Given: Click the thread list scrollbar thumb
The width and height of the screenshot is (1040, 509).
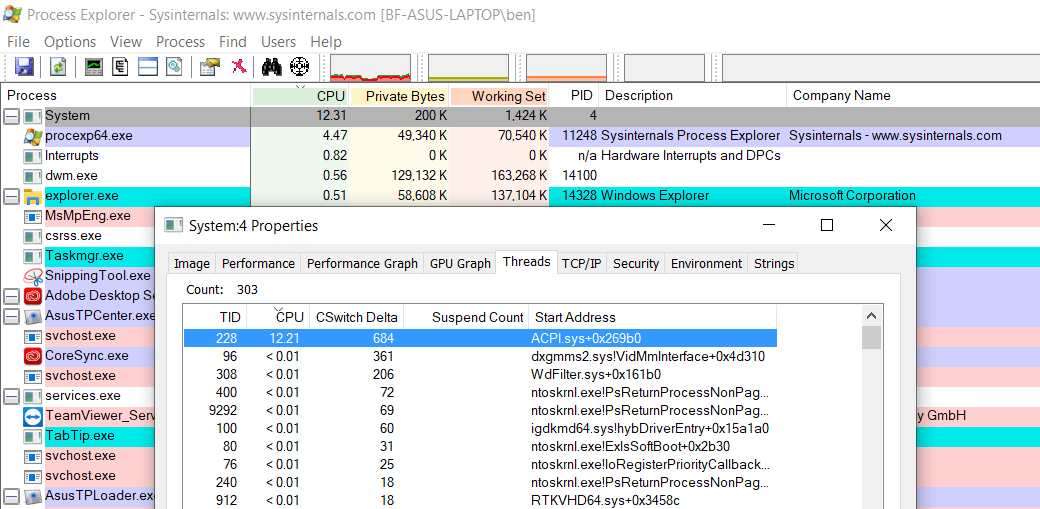Looking at the screenshot, I should (x=872, y=337).
